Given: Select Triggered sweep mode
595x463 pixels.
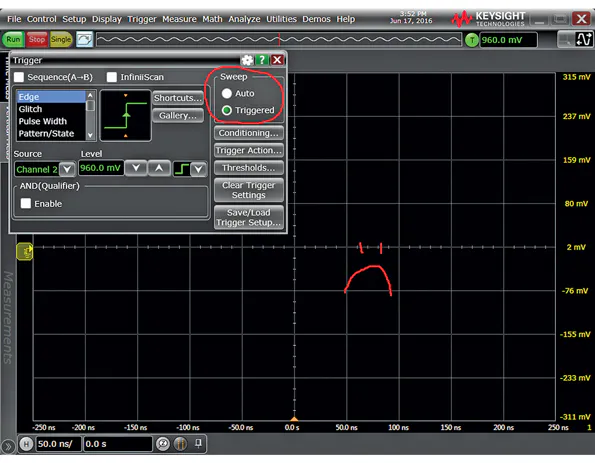Looking at the screenshot, I should [227, 110].
